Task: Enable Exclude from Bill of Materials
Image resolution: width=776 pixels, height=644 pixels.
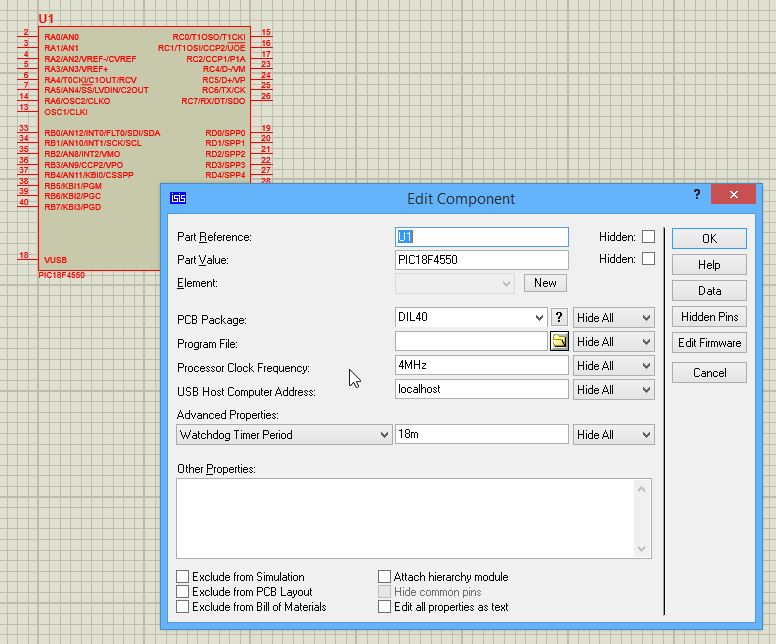Action: coord(183,607)
